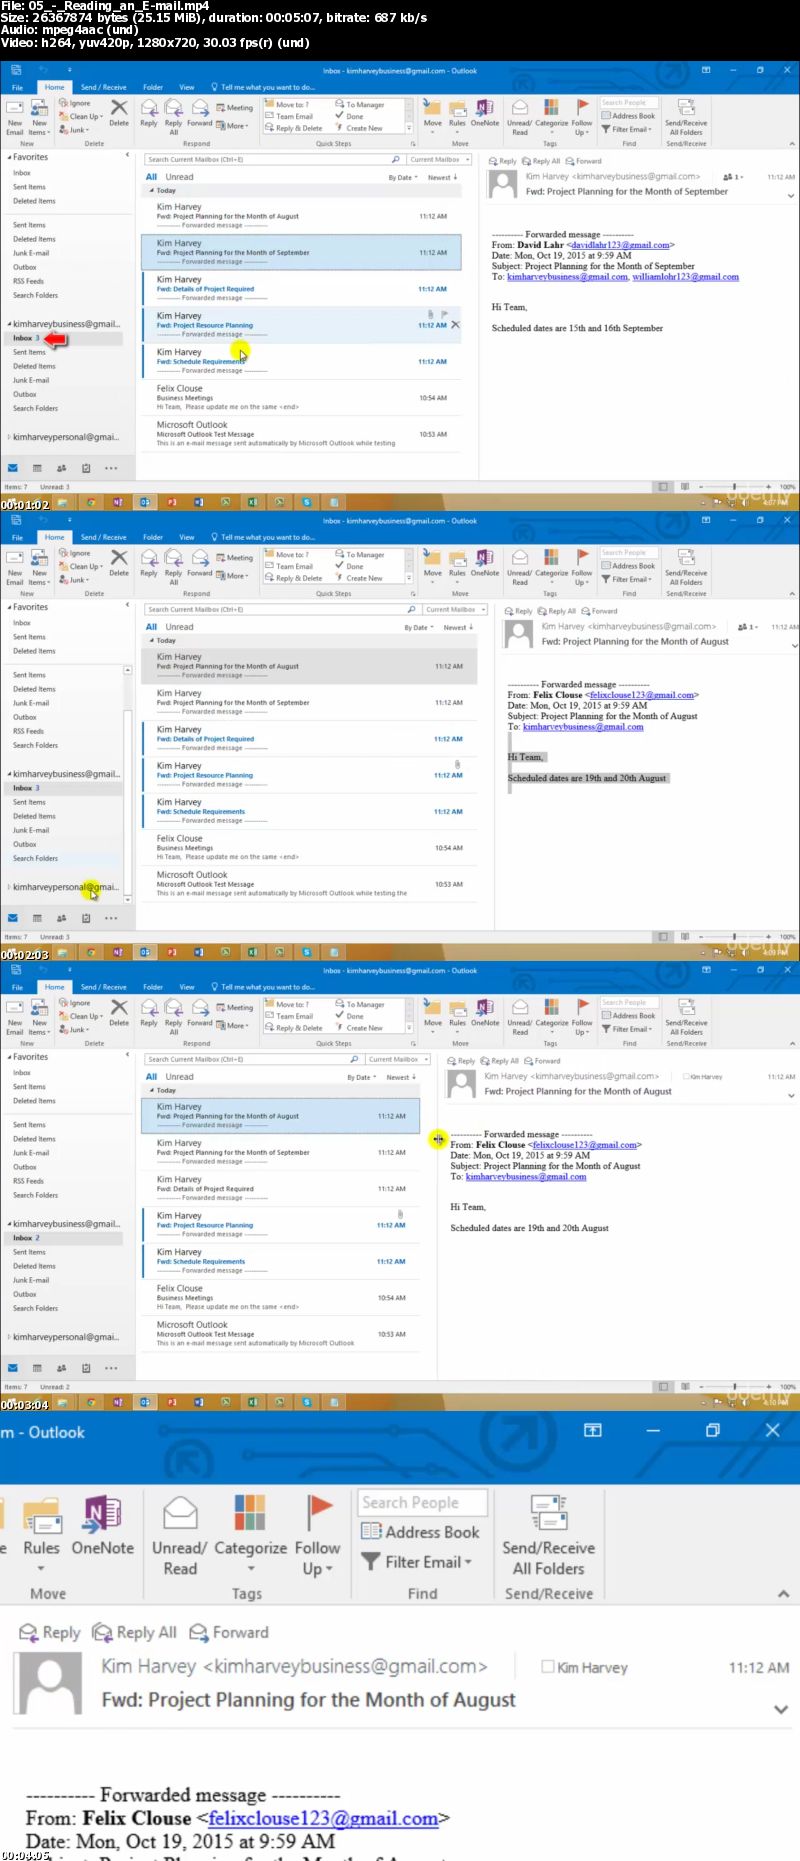The height and width of the screenshot is (1861, 800).
Task: Click To Manager quick step in 00:02:03 frame
Action: pos(359,554)
